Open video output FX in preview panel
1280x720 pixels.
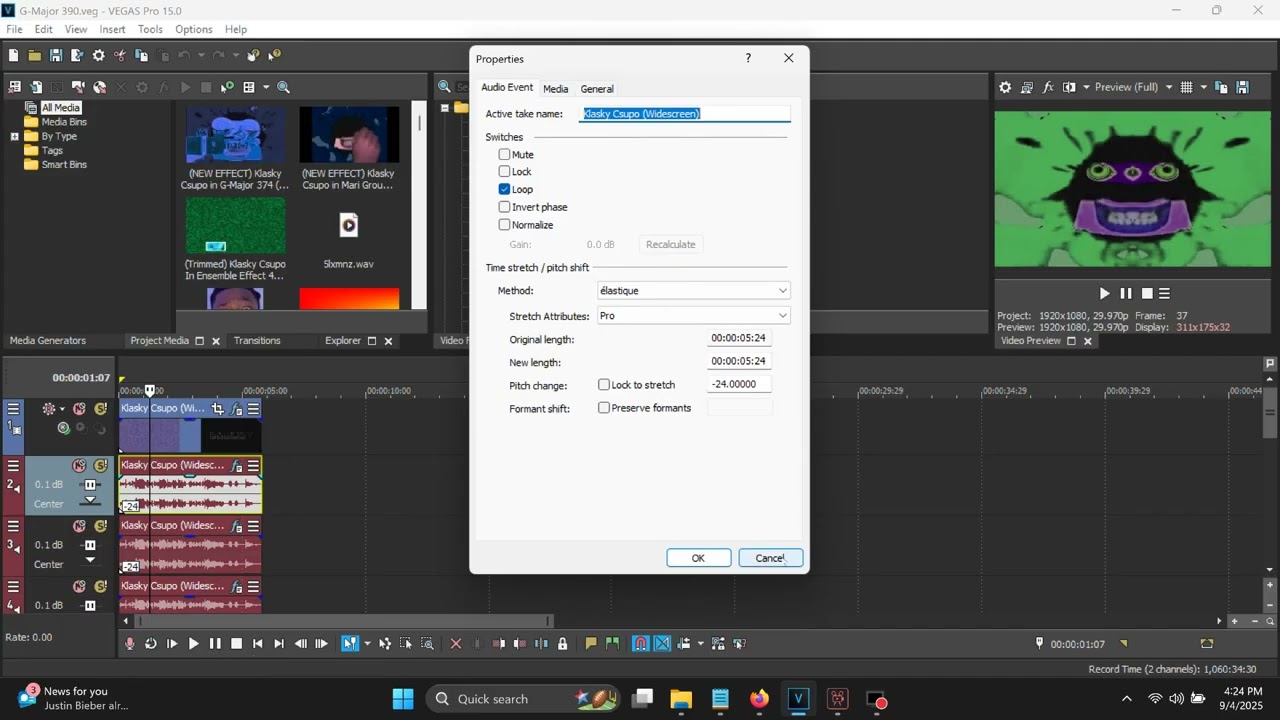[x=1048, y=87]
